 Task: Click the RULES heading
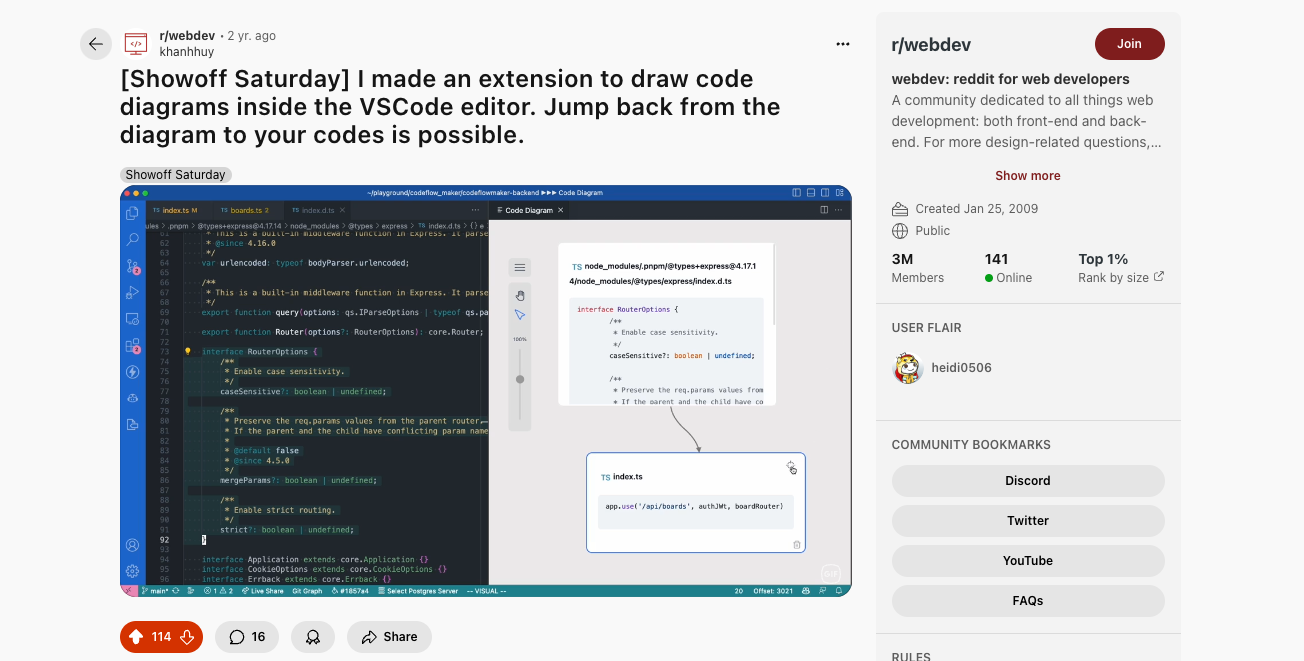pyautogui.click(x=911, y=656)
